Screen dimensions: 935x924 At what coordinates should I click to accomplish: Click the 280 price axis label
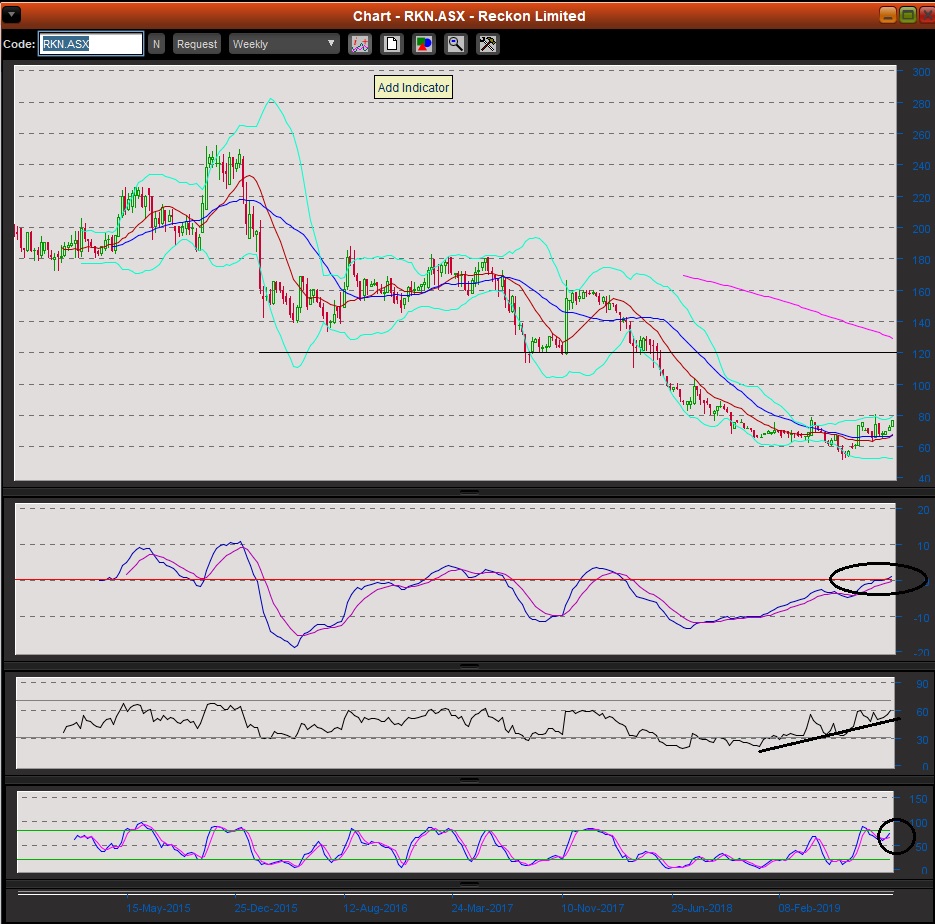point(921,104)
